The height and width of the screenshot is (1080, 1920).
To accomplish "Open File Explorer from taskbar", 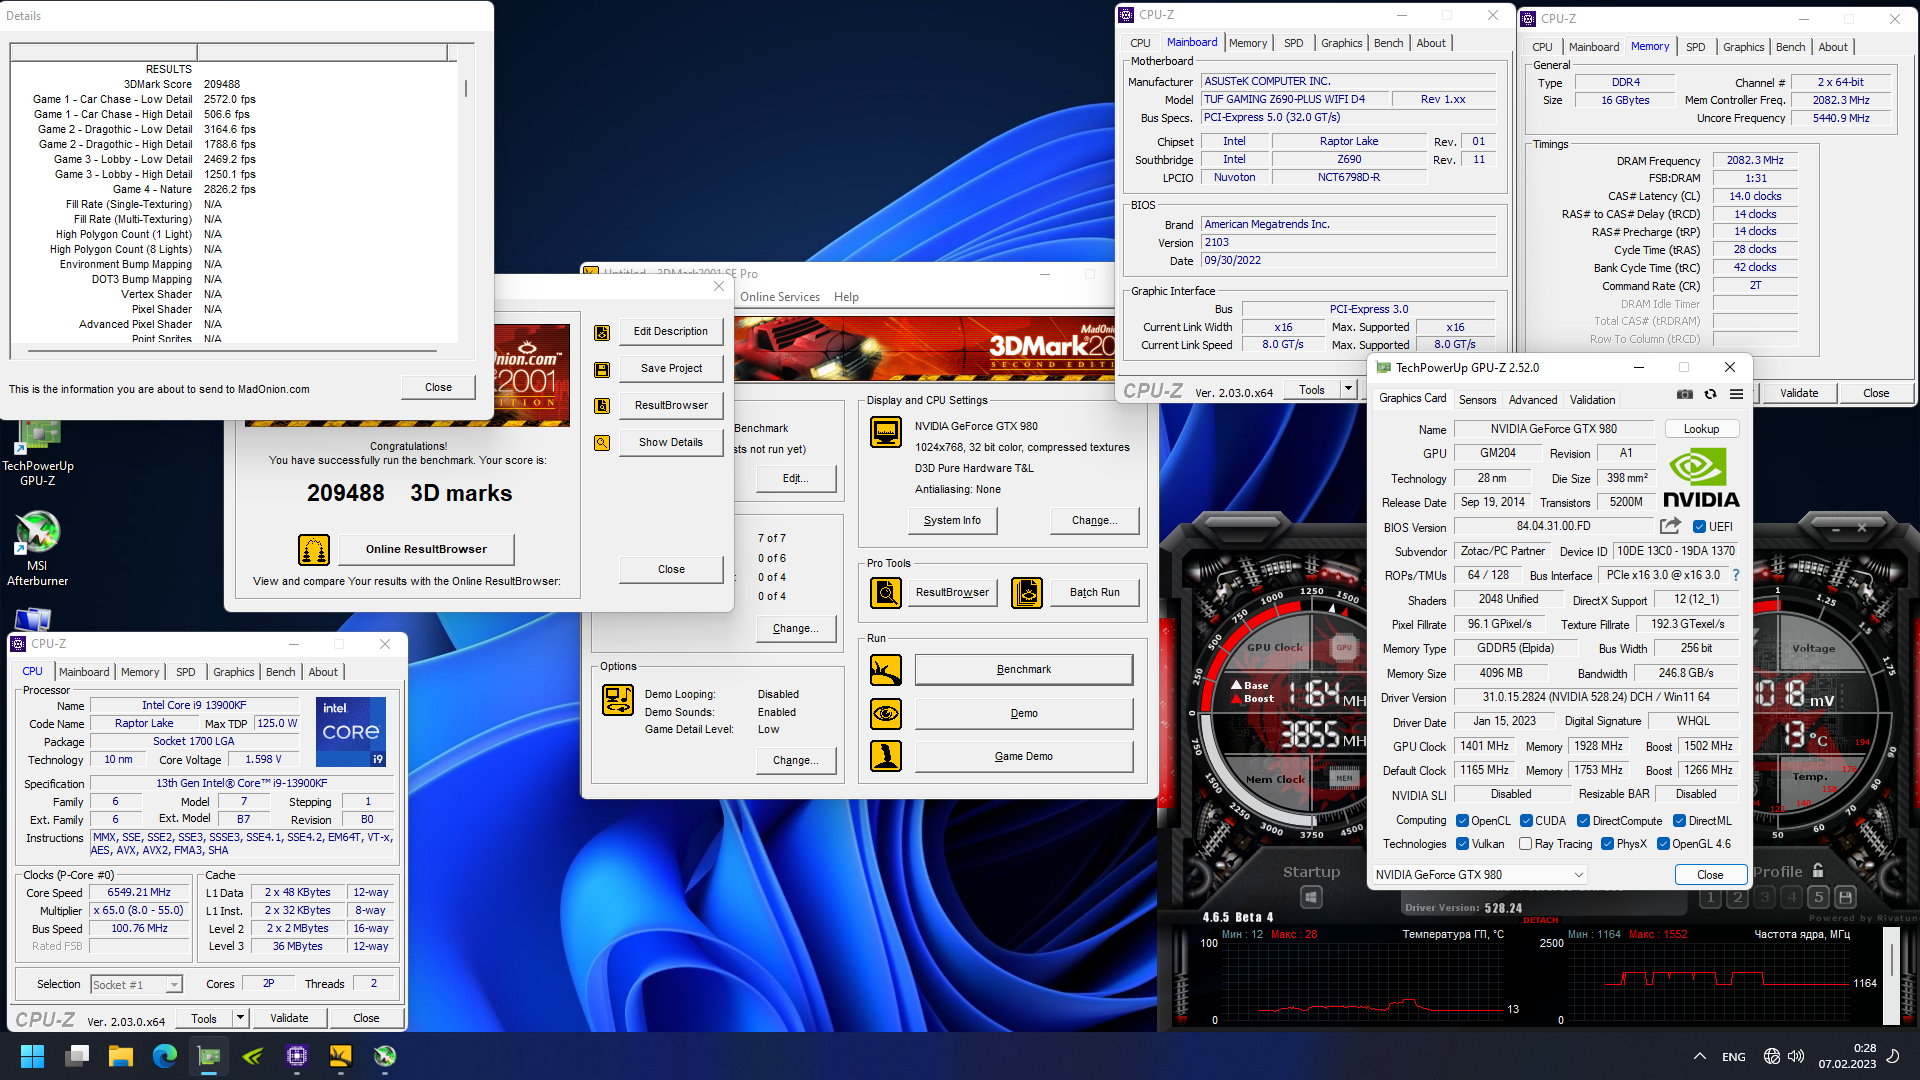I will [x=120, y=1056].
